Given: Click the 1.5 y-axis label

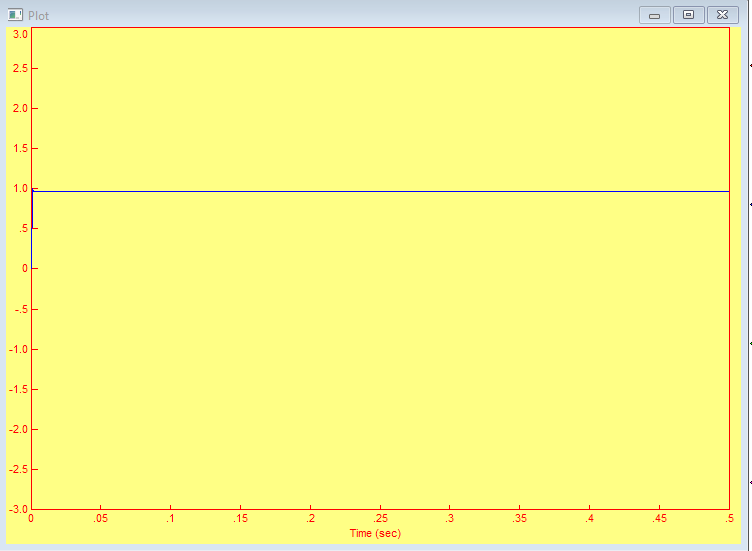Looking at the screenshot, I should point(21,148).
